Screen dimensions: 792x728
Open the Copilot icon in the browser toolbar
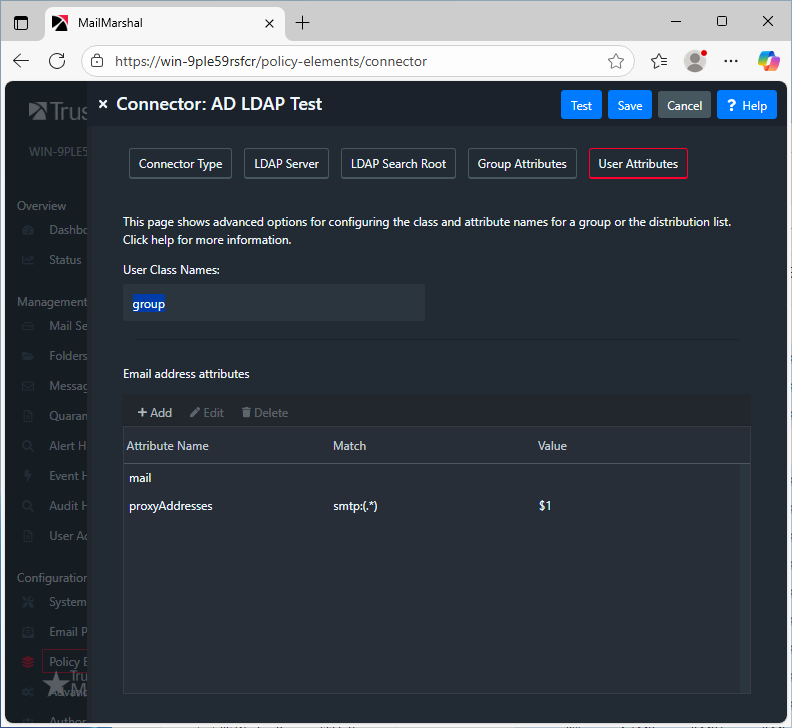(x=768, y=61)
